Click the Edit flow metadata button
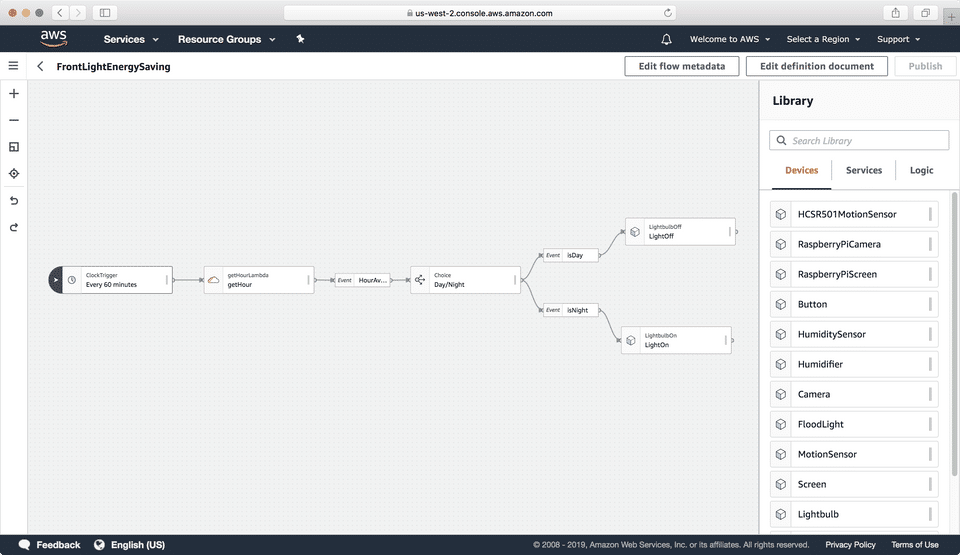Image resolution: width=960 pixels, height=555 pixels. click(x=681, y=66)
